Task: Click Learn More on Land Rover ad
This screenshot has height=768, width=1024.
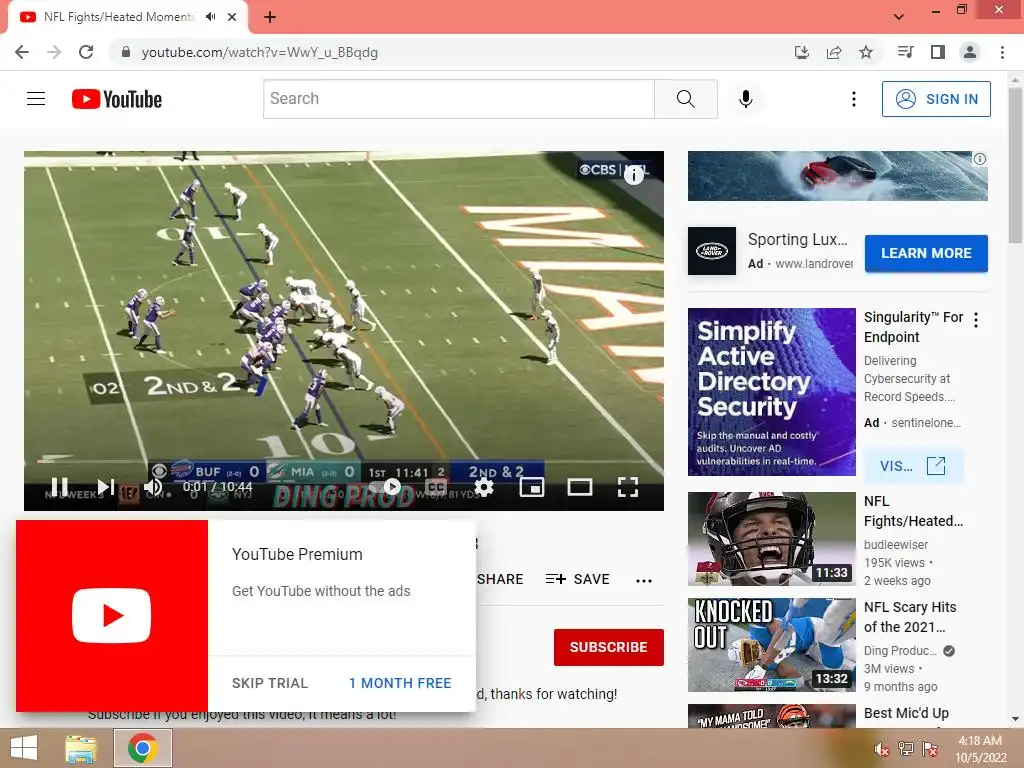Action: click(x=926, y=253)
